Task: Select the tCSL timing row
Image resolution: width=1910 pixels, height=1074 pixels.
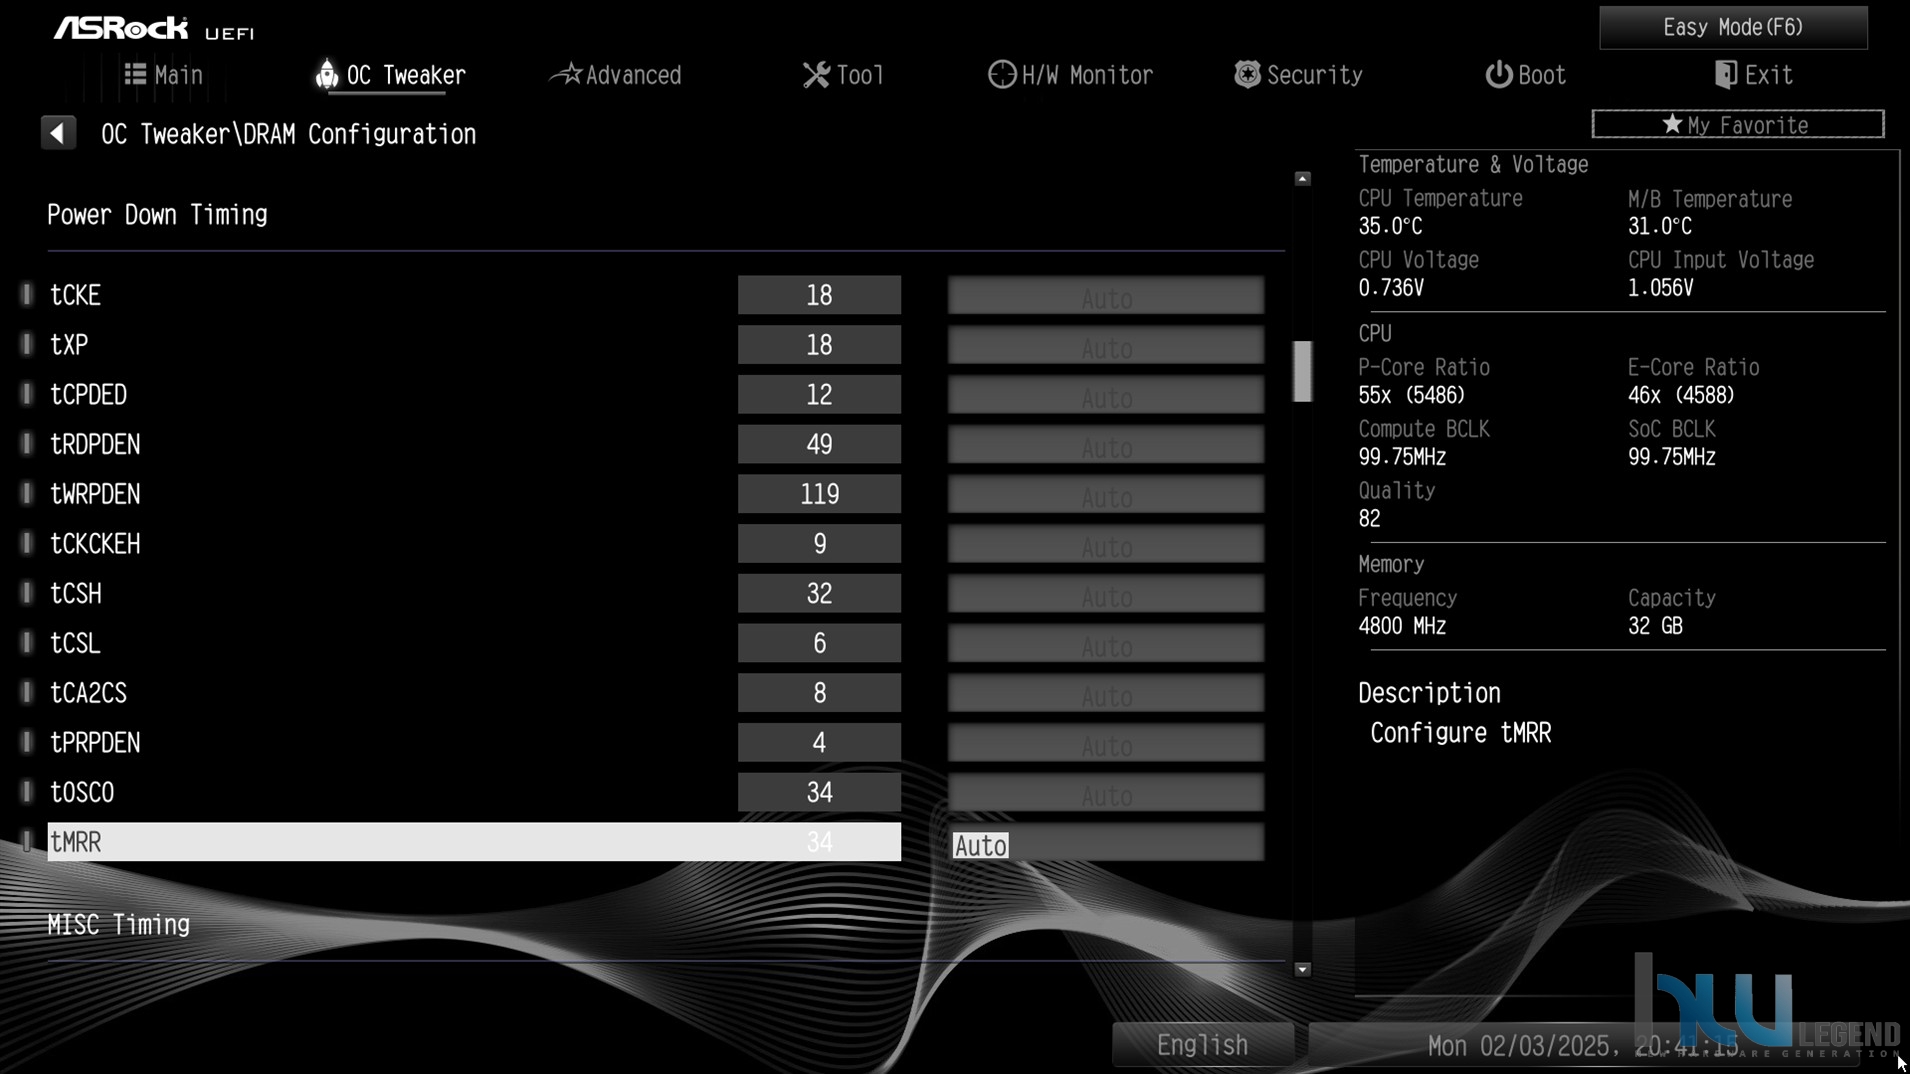Action: tap(474, 643)
